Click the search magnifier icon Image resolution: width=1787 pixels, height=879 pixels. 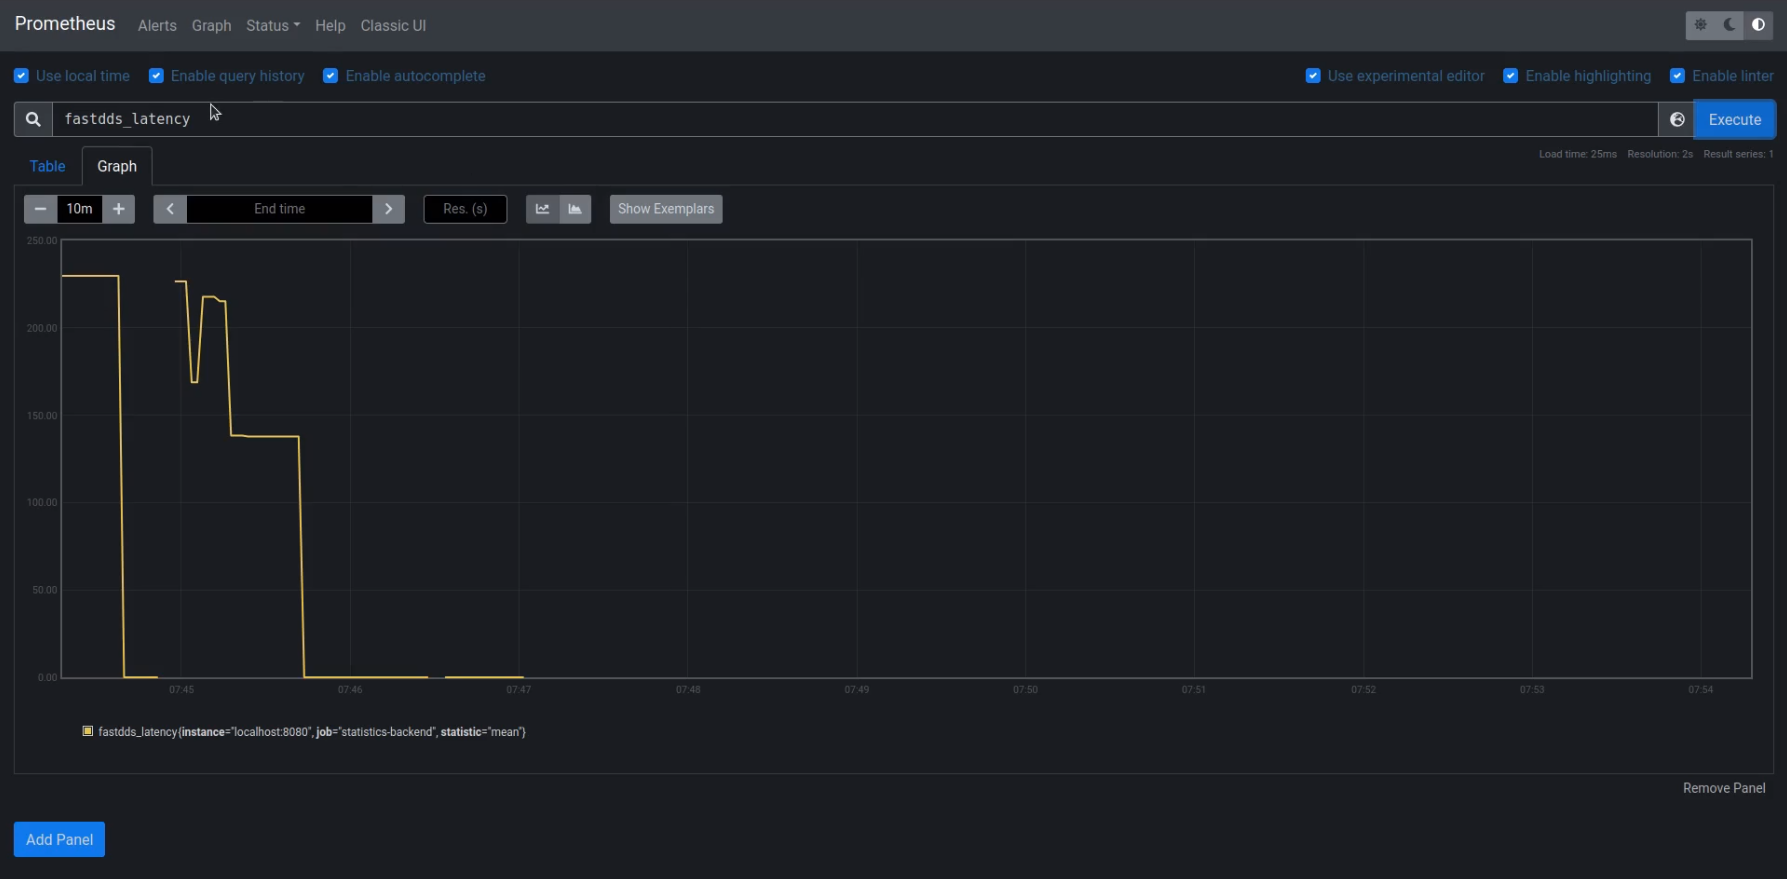tap(33, 119)
